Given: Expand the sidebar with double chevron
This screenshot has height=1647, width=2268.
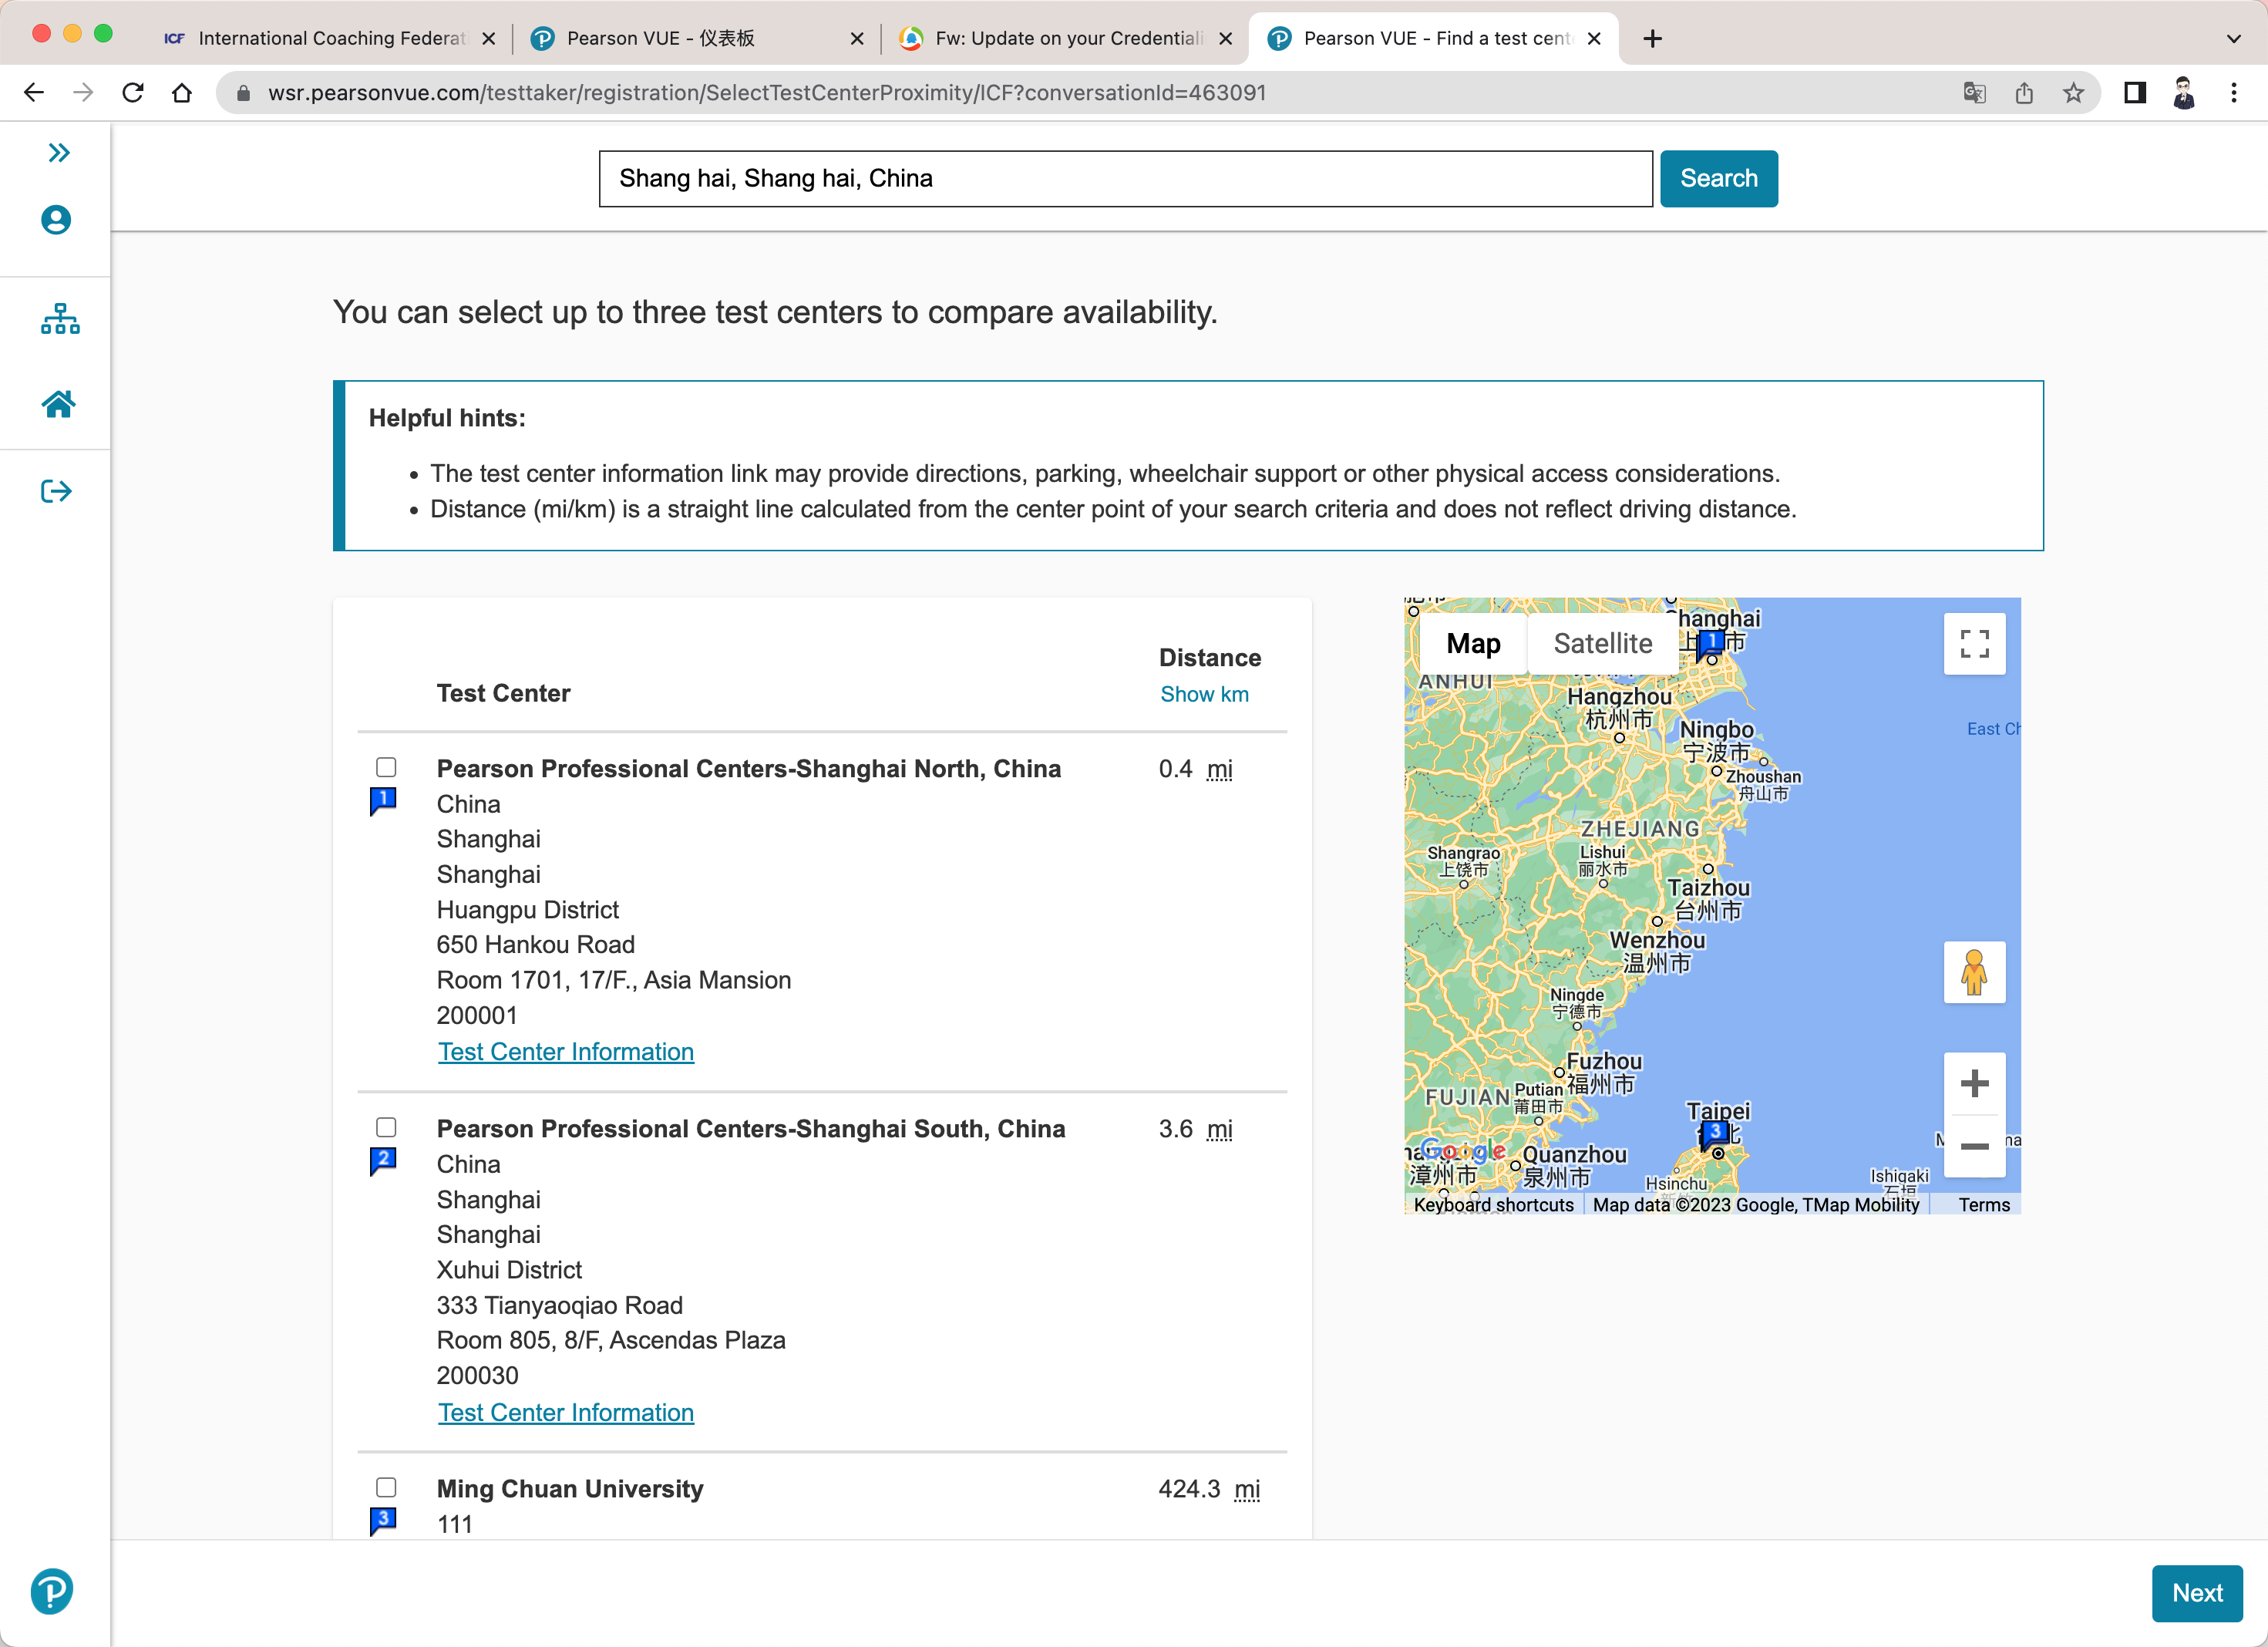Looking at the screenshot, I should (x=59, y=153).
